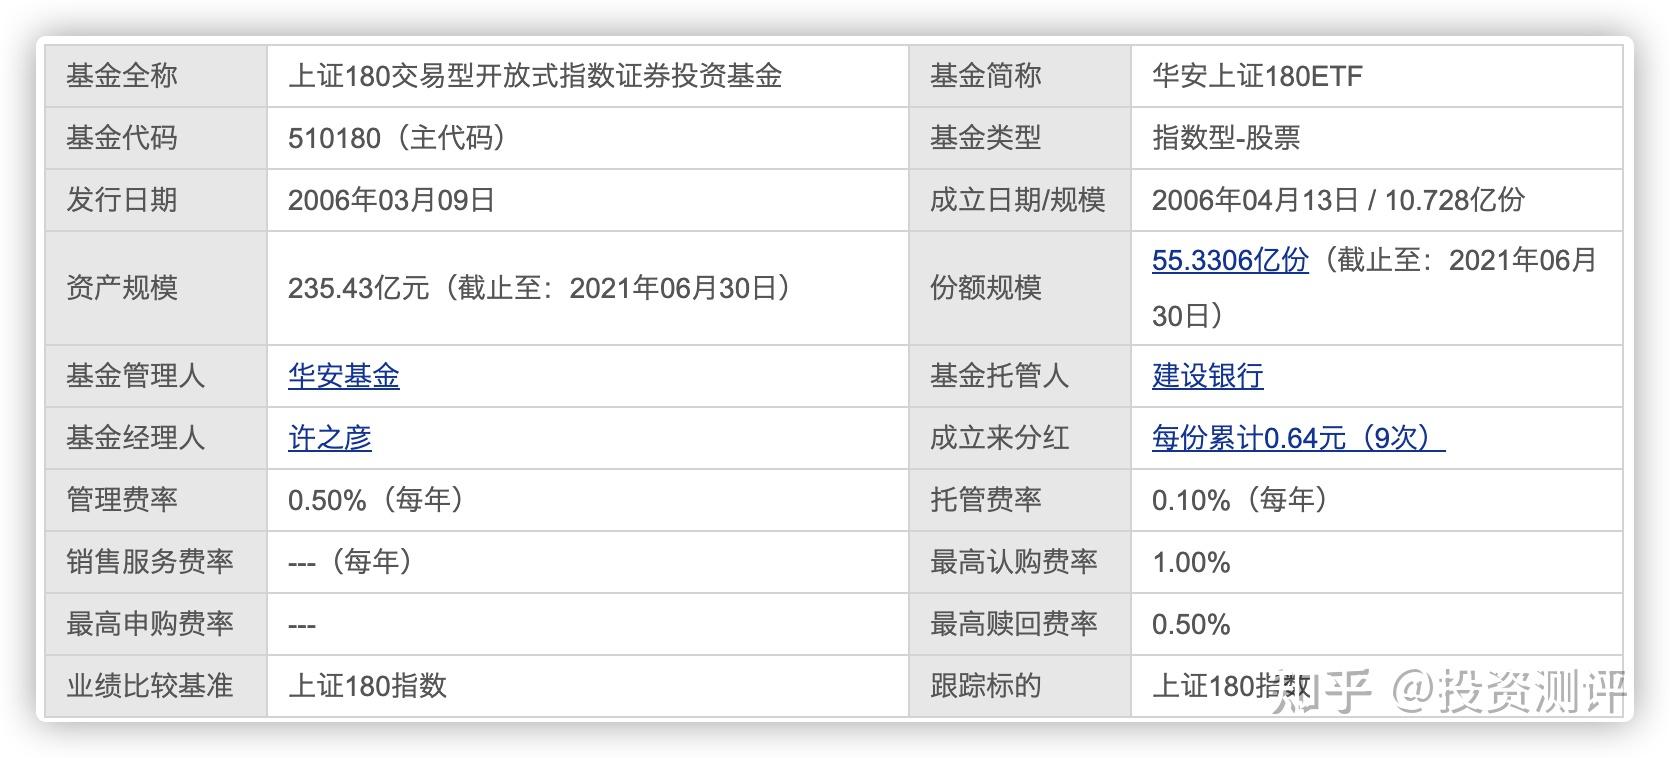This screenshot has height=758, width=1670.
Task: Select the fund type 指数型-股票 cell
Action: tap(1225, 138)
